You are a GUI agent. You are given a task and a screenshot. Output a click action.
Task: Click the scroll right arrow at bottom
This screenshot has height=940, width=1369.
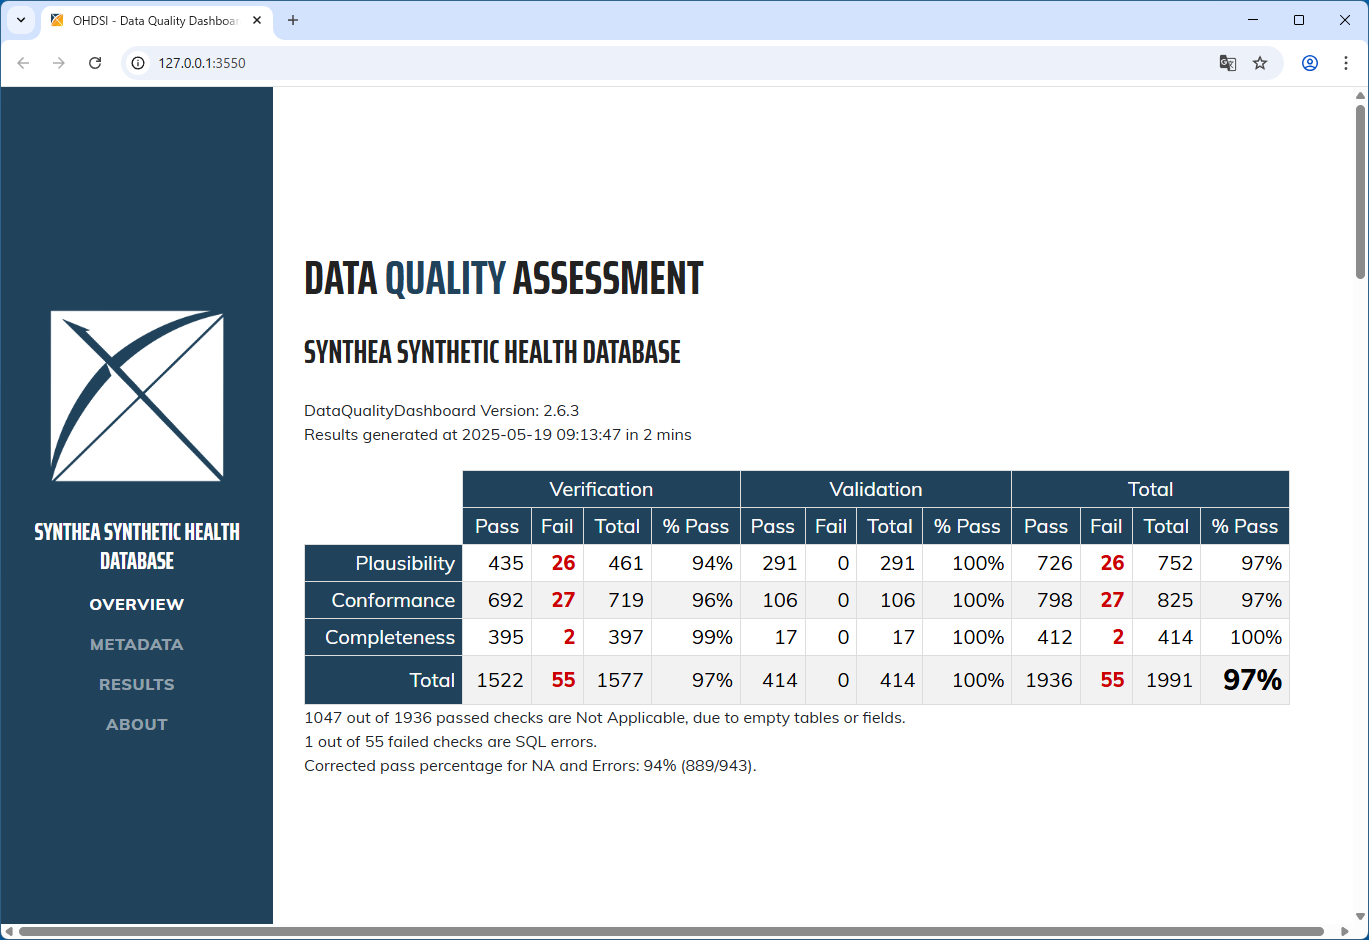coord(1344,932)
